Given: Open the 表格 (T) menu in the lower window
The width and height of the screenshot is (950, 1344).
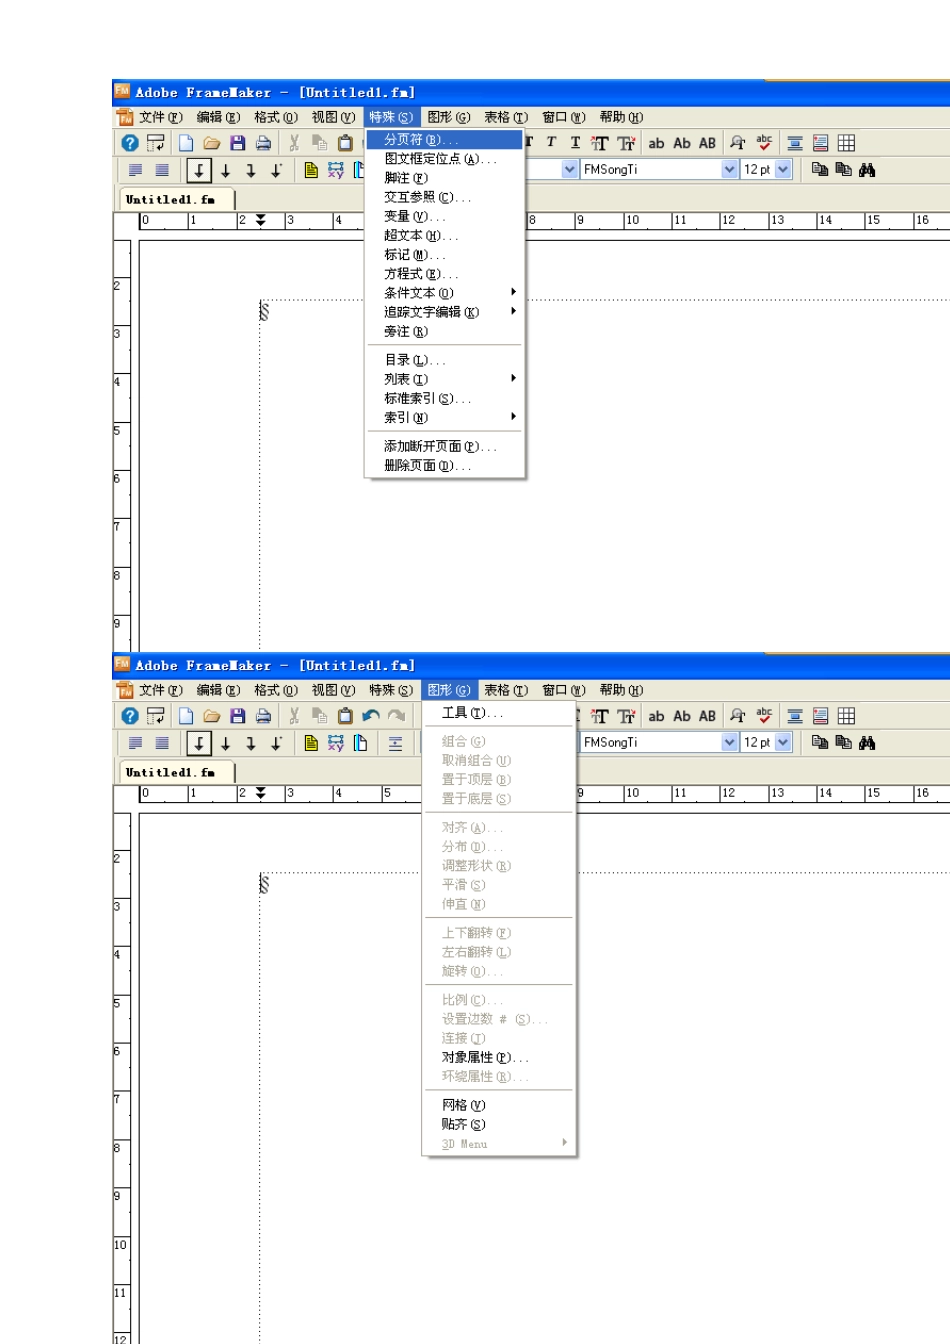Looking at the screenshot, I should [505, 690].
